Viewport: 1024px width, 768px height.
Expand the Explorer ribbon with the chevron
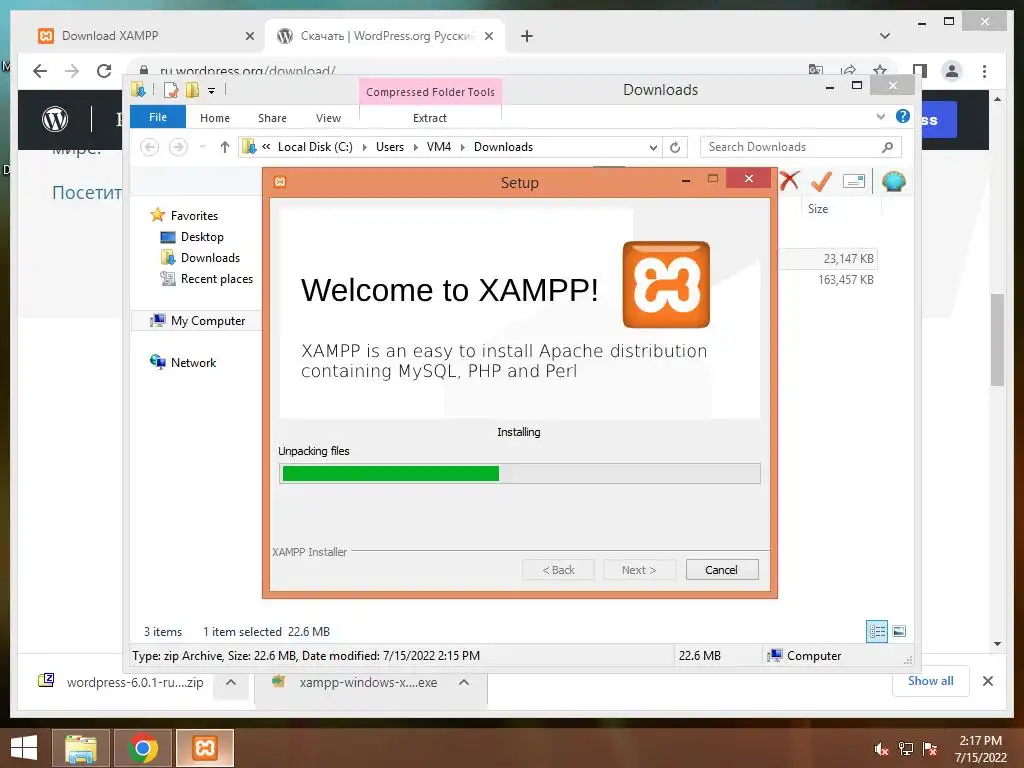pos(881,116)
